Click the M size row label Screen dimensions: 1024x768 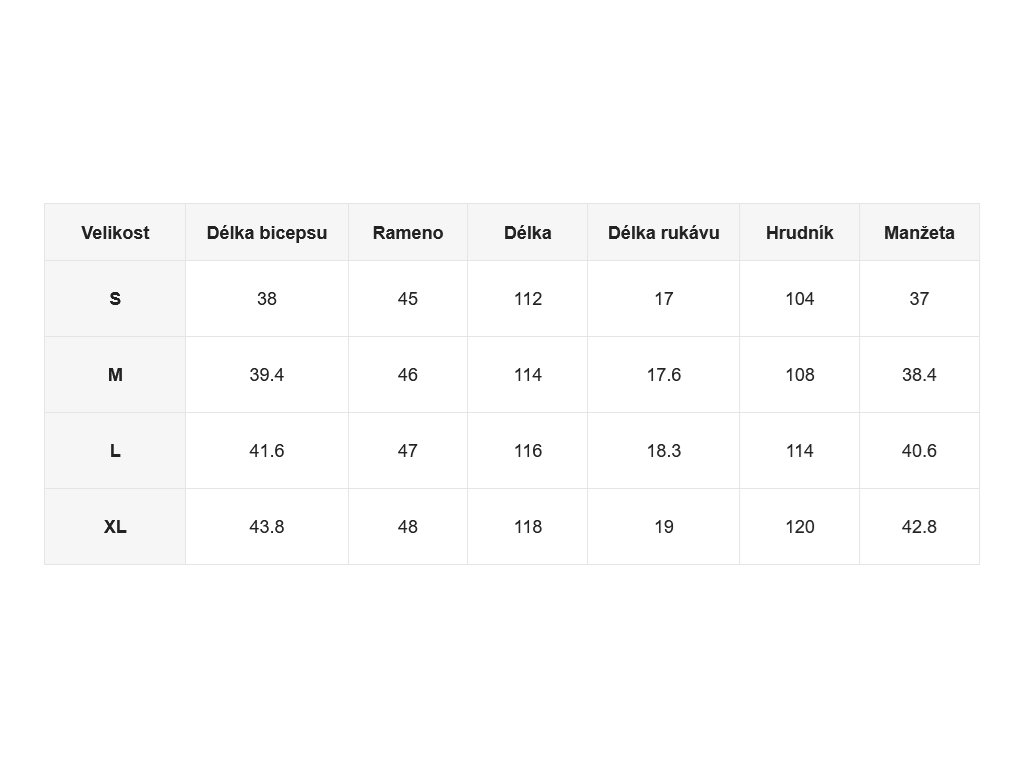click(115, 375)
